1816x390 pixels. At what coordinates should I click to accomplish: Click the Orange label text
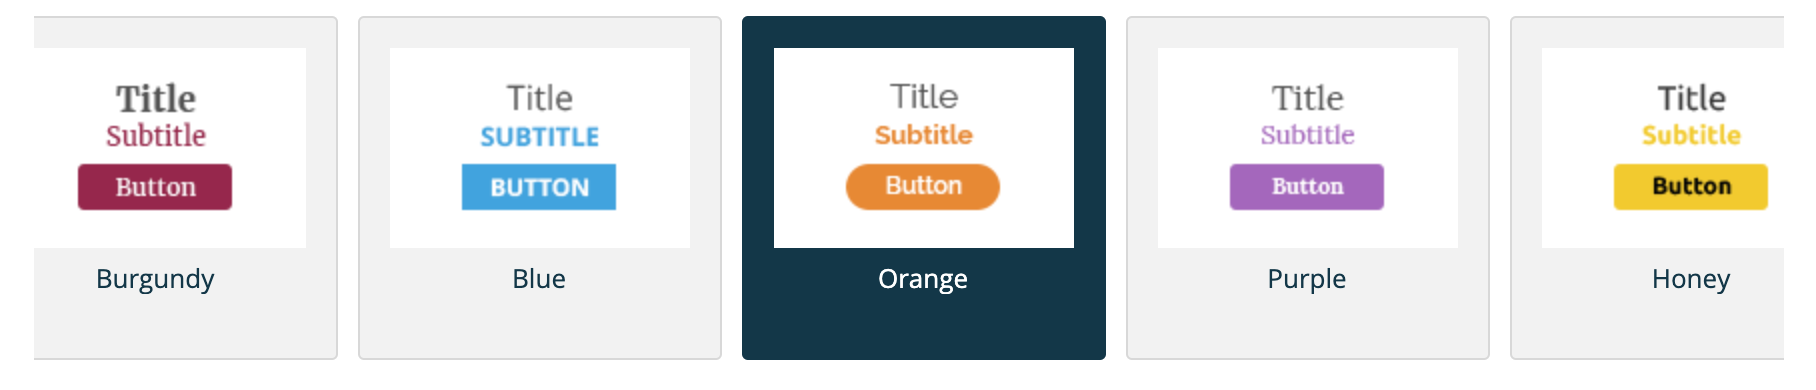(923, 279)
